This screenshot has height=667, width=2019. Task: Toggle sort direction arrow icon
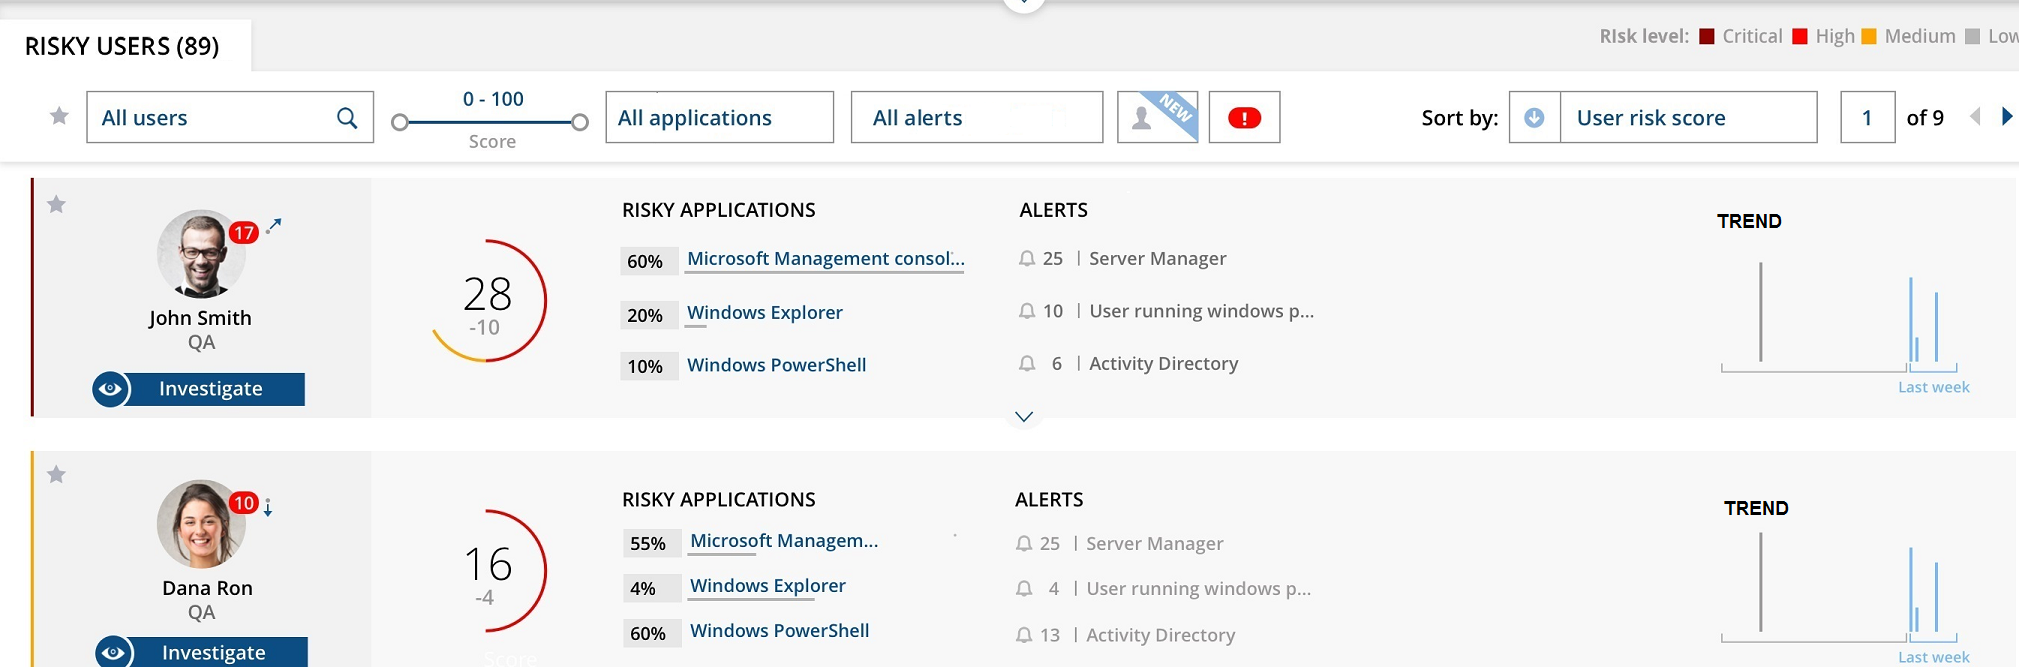tap(1534, 118)
